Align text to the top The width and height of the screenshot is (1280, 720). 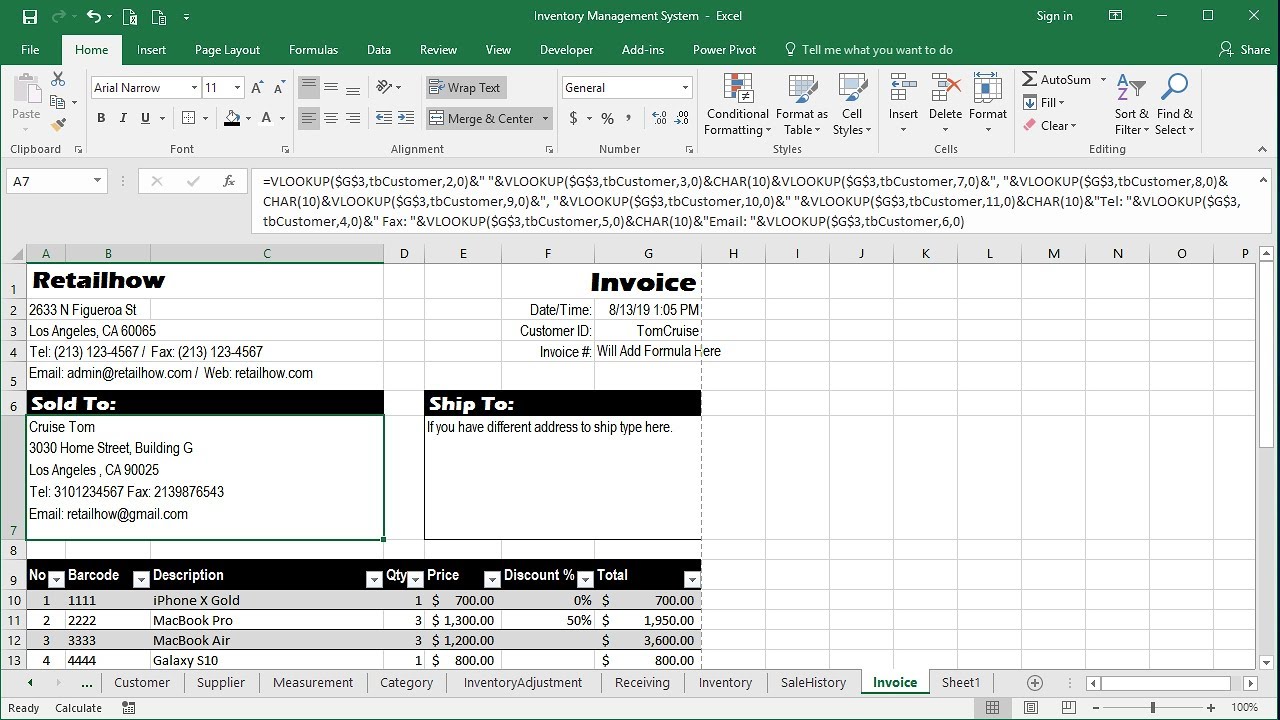pos(309,88)
